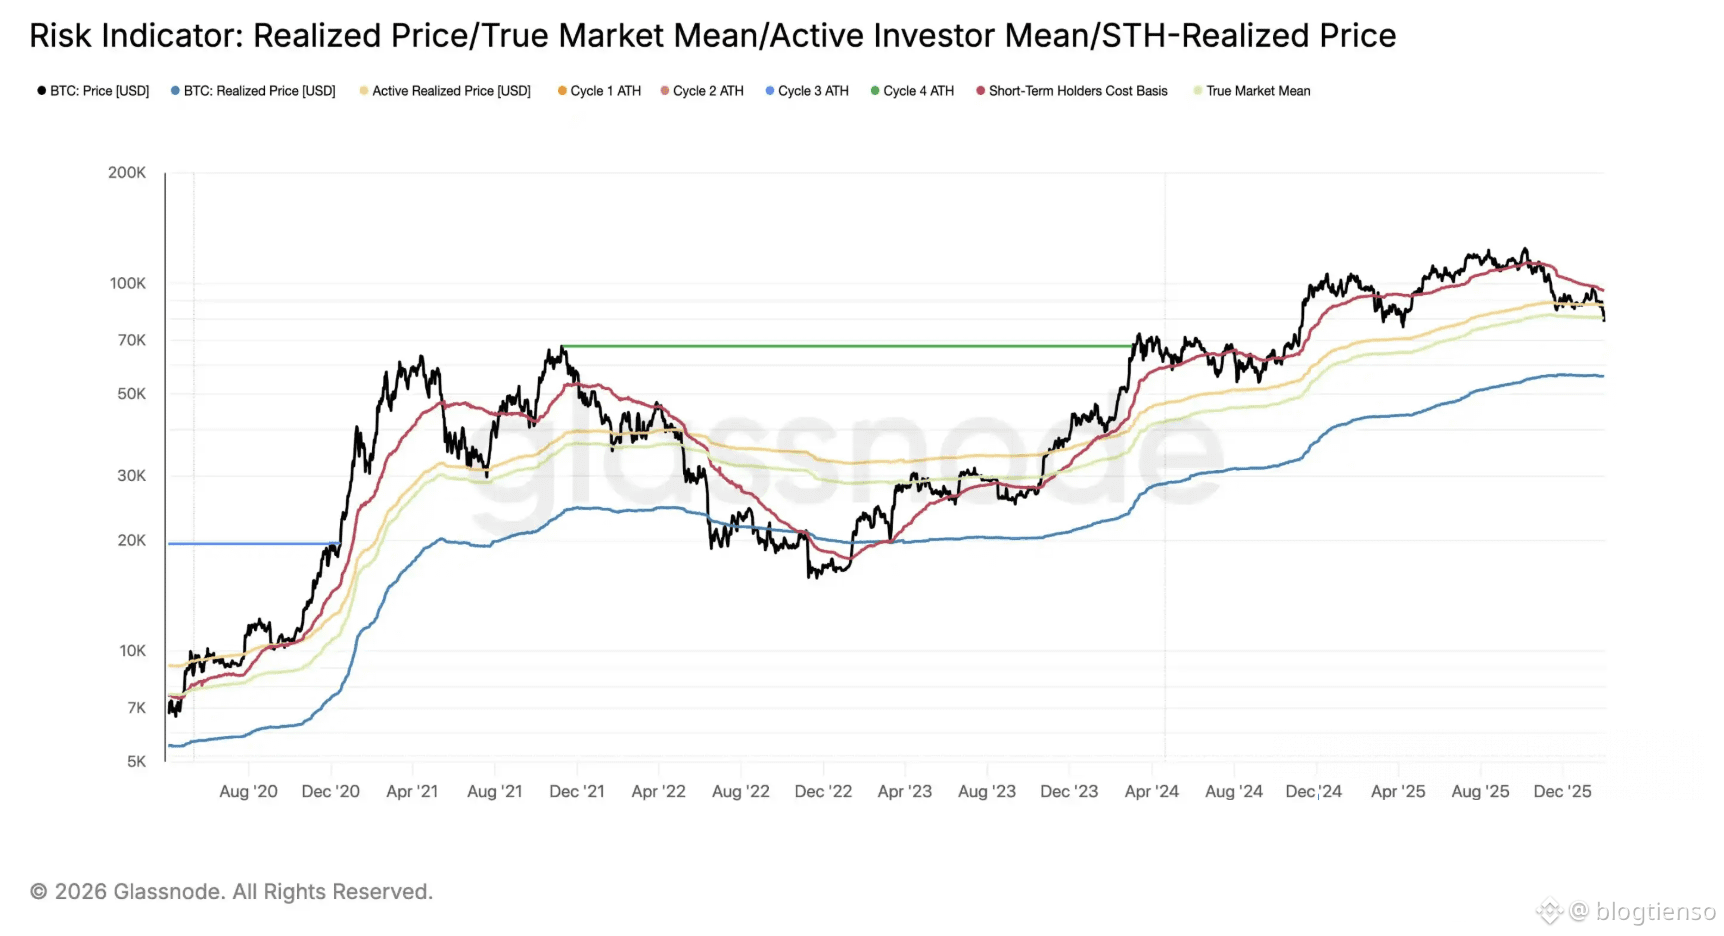Click the Aug '20 date label
This screenshot has width=1724, height=936.
point(248,791)
